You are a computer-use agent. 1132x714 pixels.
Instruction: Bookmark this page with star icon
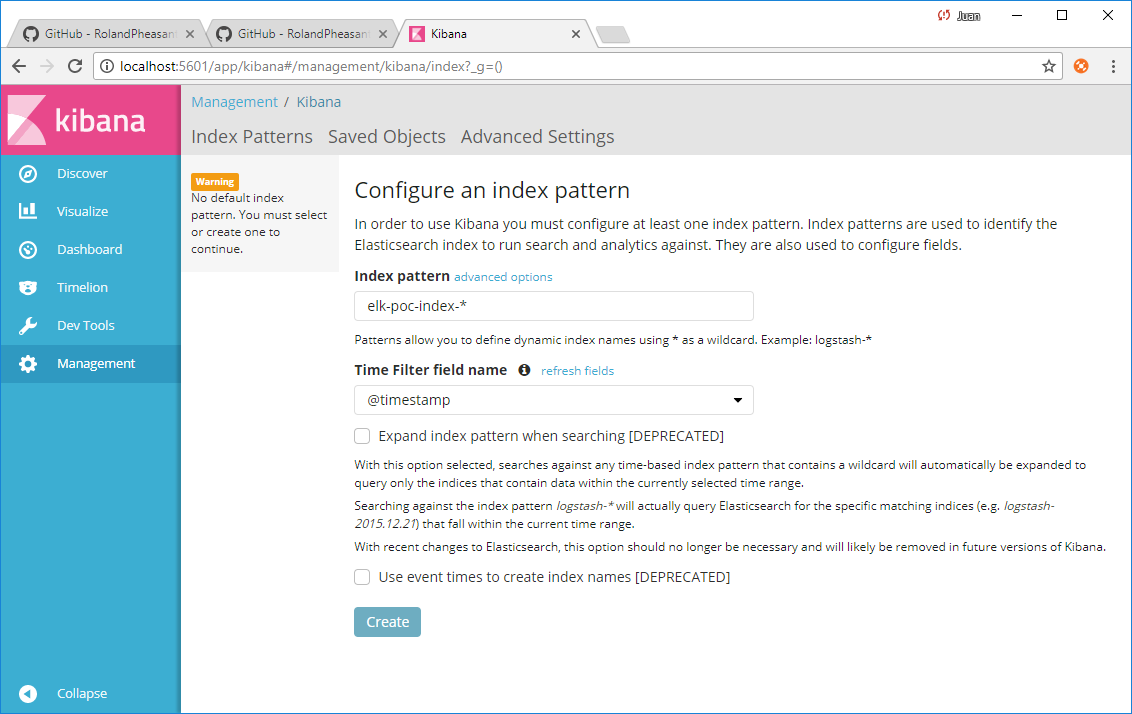tap(1049, 66)
